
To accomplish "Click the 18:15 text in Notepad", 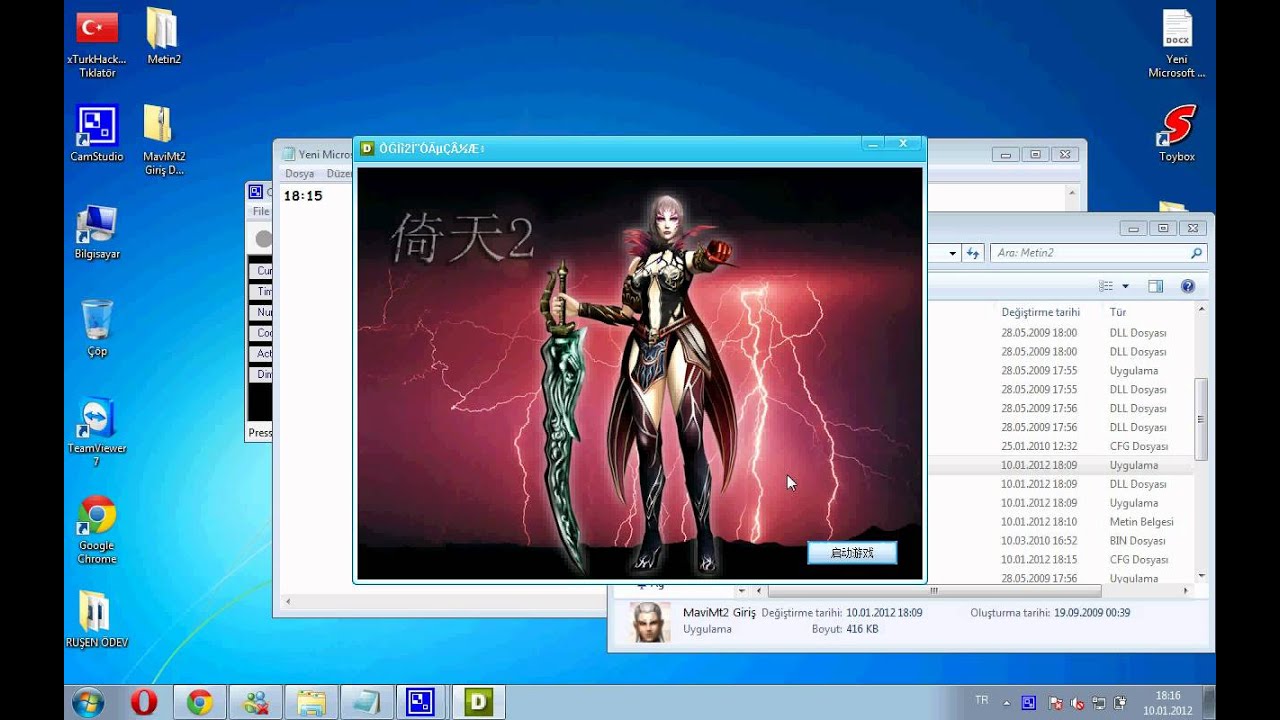I will pyautogui.click(x=303, y=196).
